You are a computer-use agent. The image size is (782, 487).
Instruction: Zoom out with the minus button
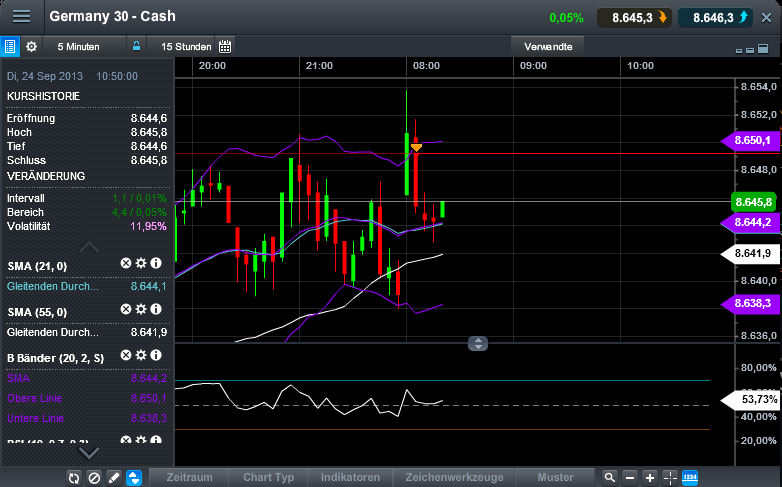click(x=630, y=478)
